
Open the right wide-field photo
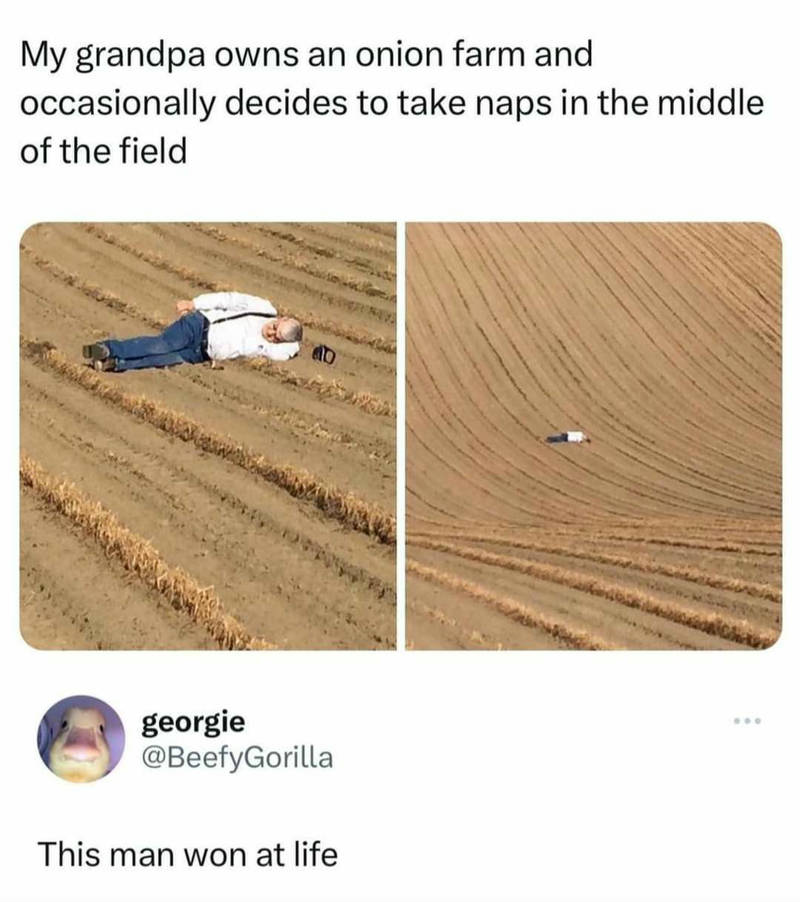click(x=594, y=436)
